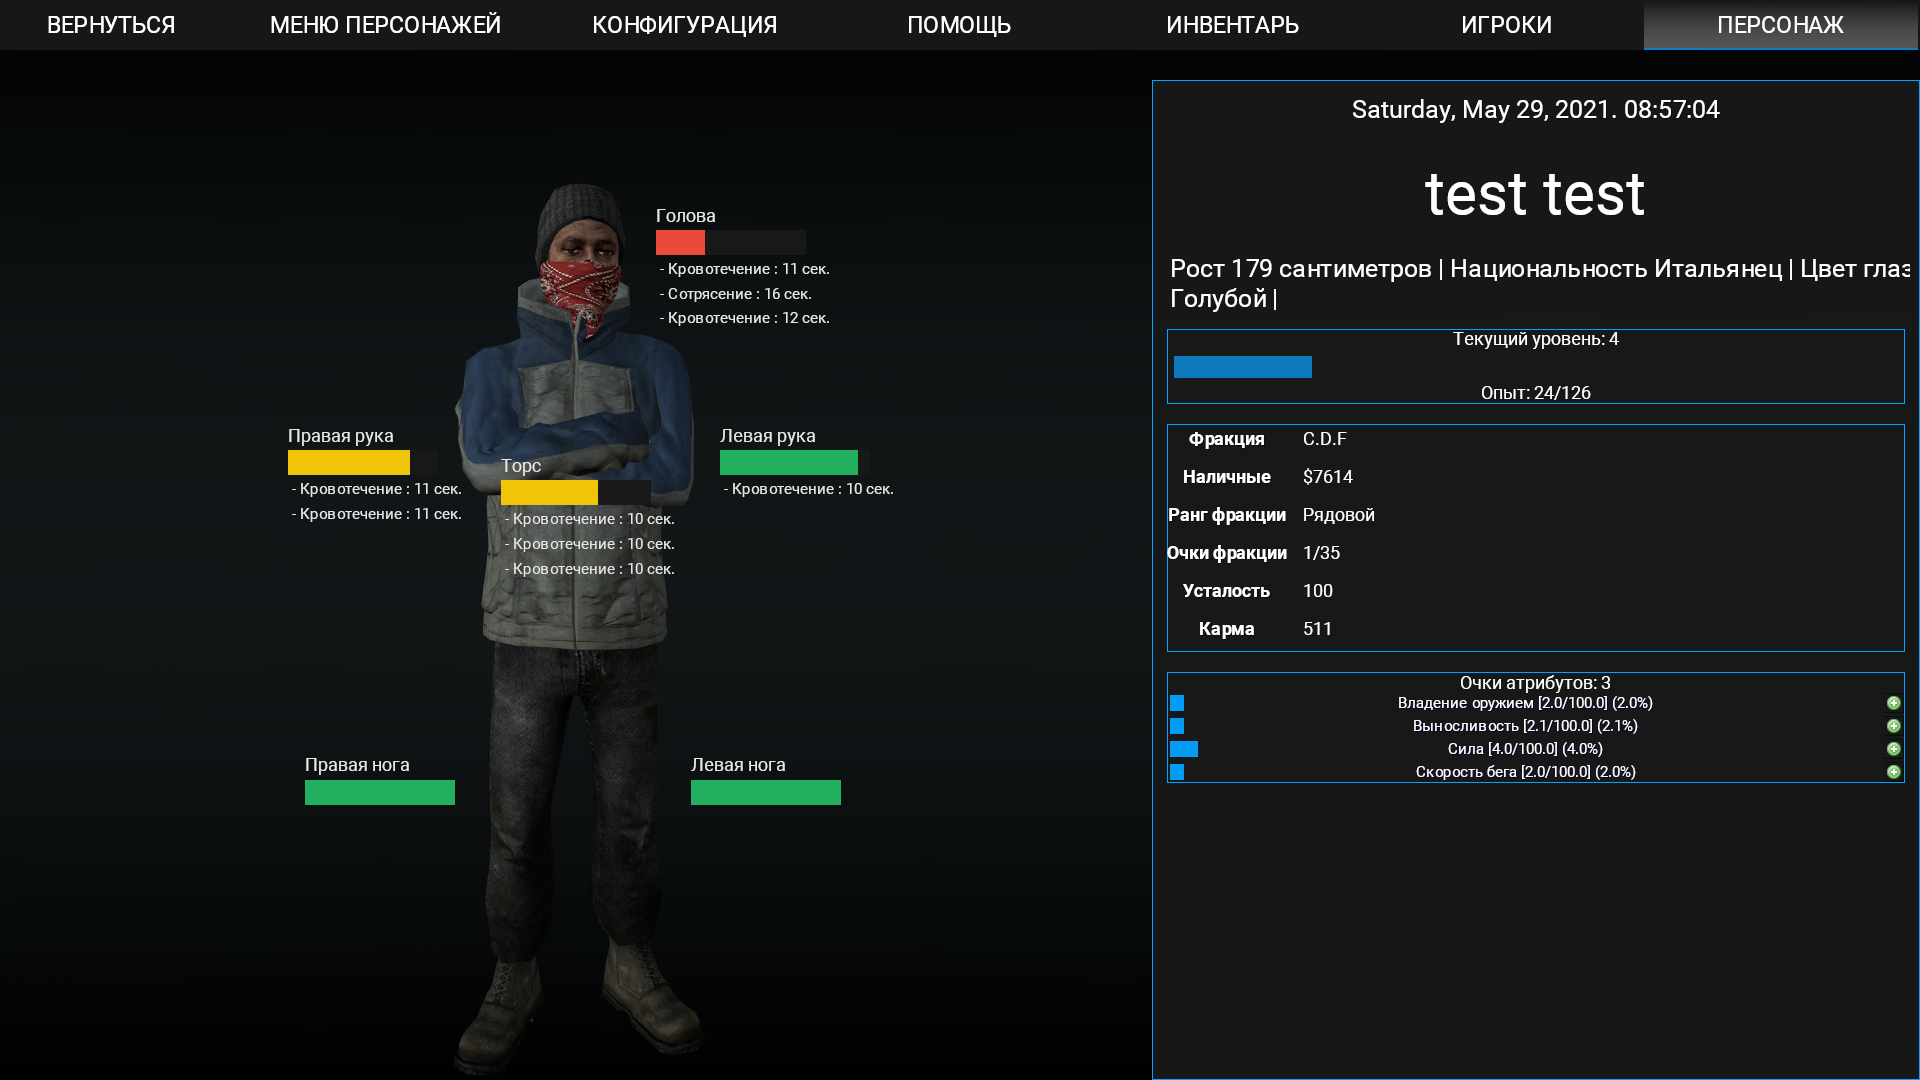1920x1080 pixels.
Task: Click plus icon for Владение оружием attribute
Action: pos(1893,703)
